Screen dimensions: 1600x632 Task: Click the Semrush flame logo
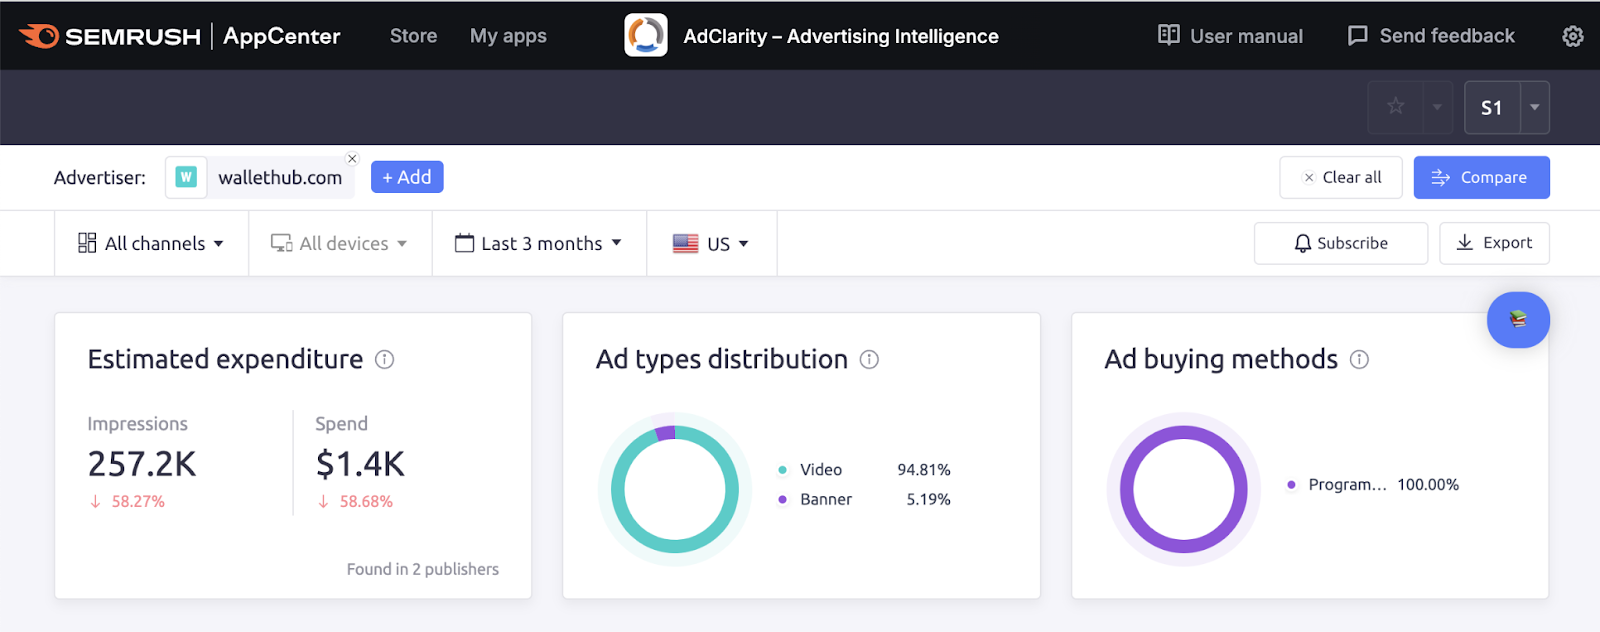40,36
